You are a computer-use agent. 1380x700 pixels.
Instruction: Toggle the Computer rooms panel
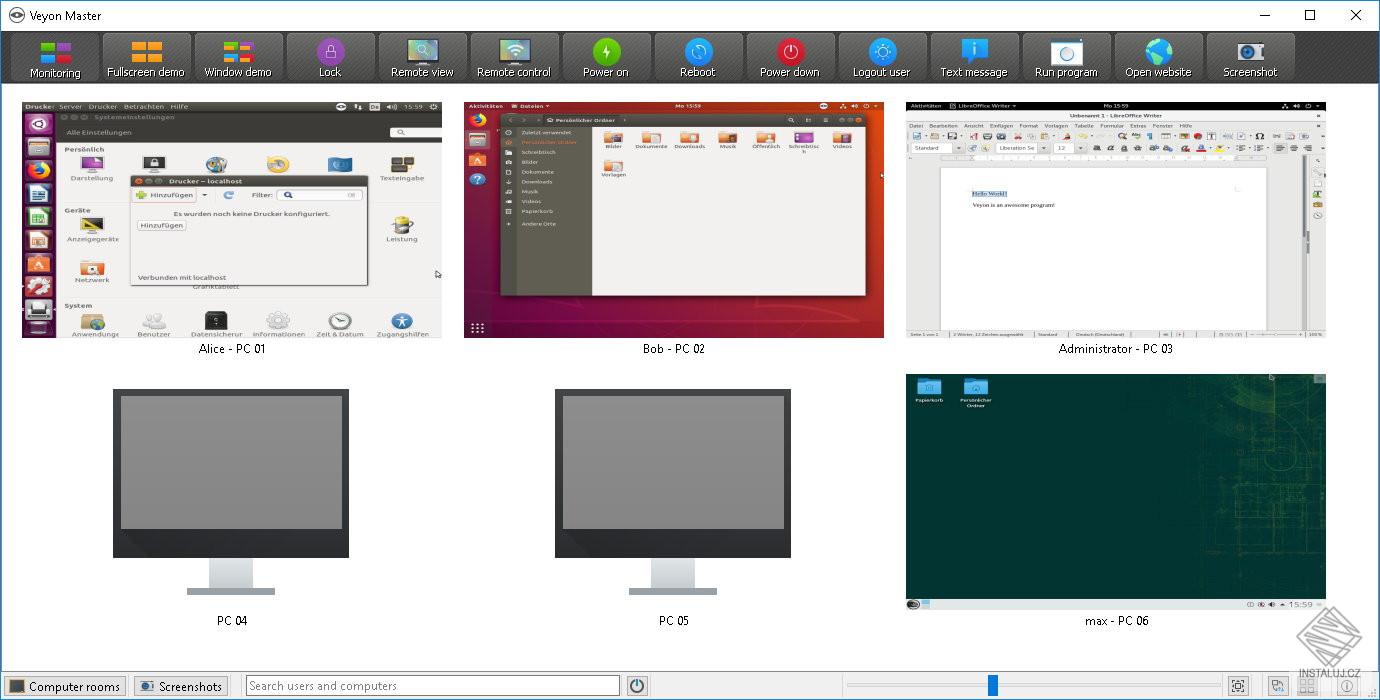tap(65, 686)
